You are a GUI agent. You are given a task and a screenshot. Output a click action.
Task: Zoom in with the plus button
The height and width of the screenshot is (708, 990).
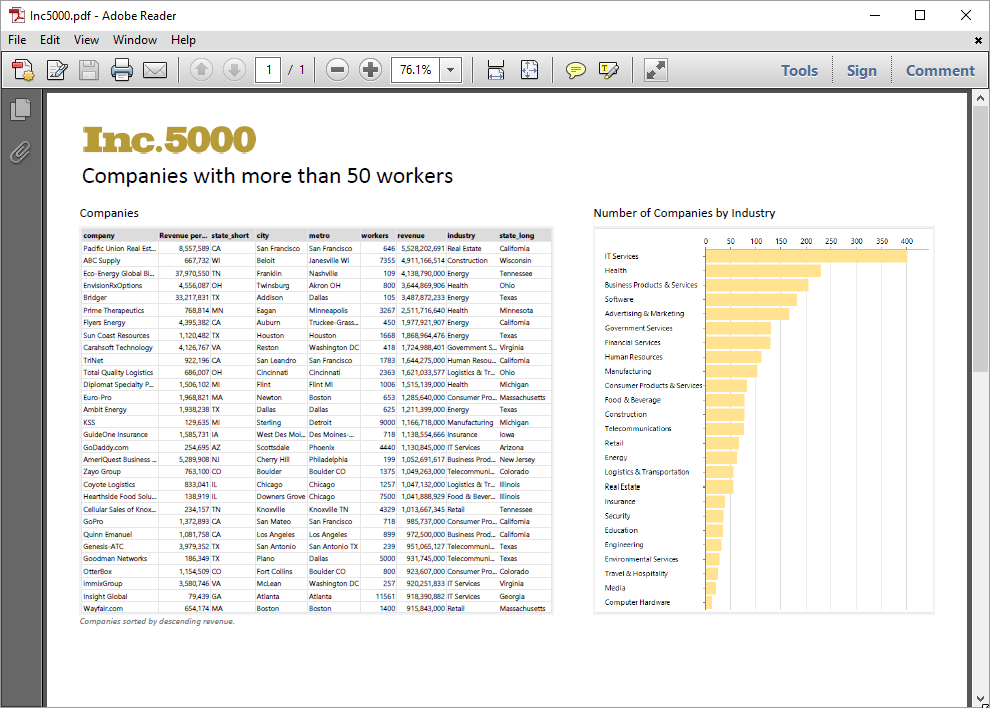point(371,70)
